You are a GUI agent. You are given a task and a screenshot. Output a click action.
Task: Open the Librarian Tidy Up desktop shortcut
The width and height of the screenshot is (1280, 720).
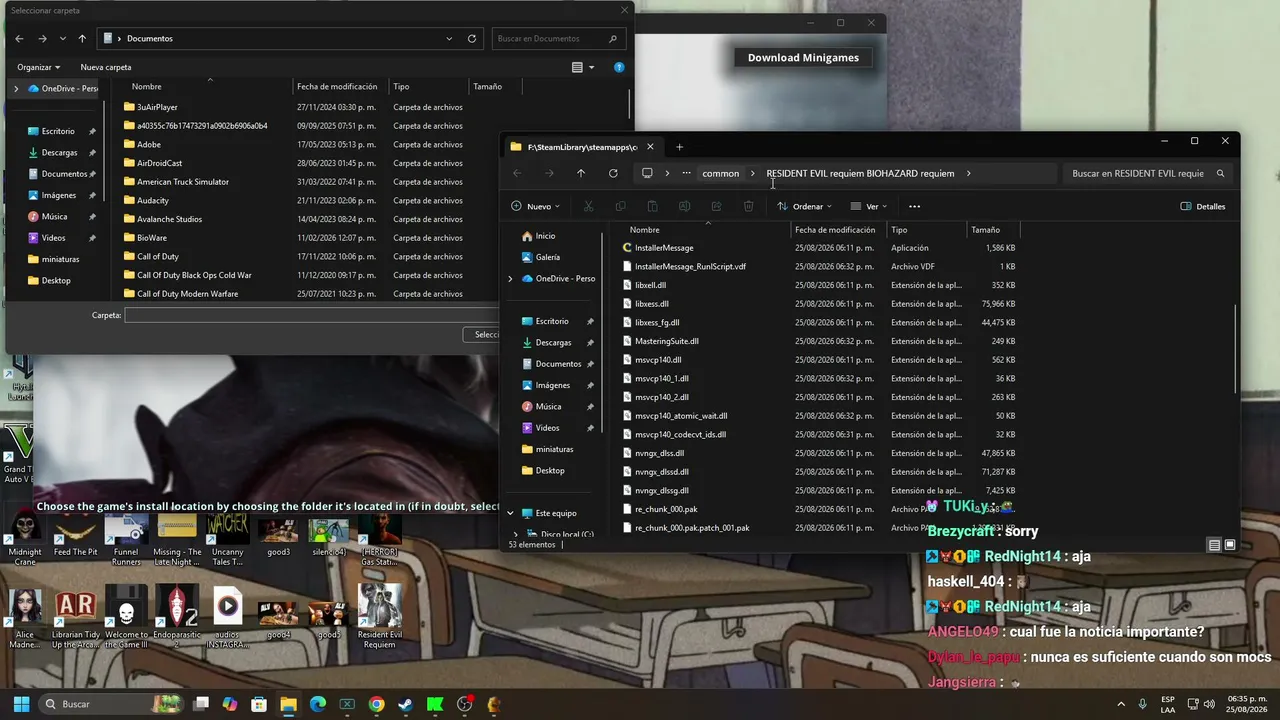pyautogui.click(x=76, y=616)
